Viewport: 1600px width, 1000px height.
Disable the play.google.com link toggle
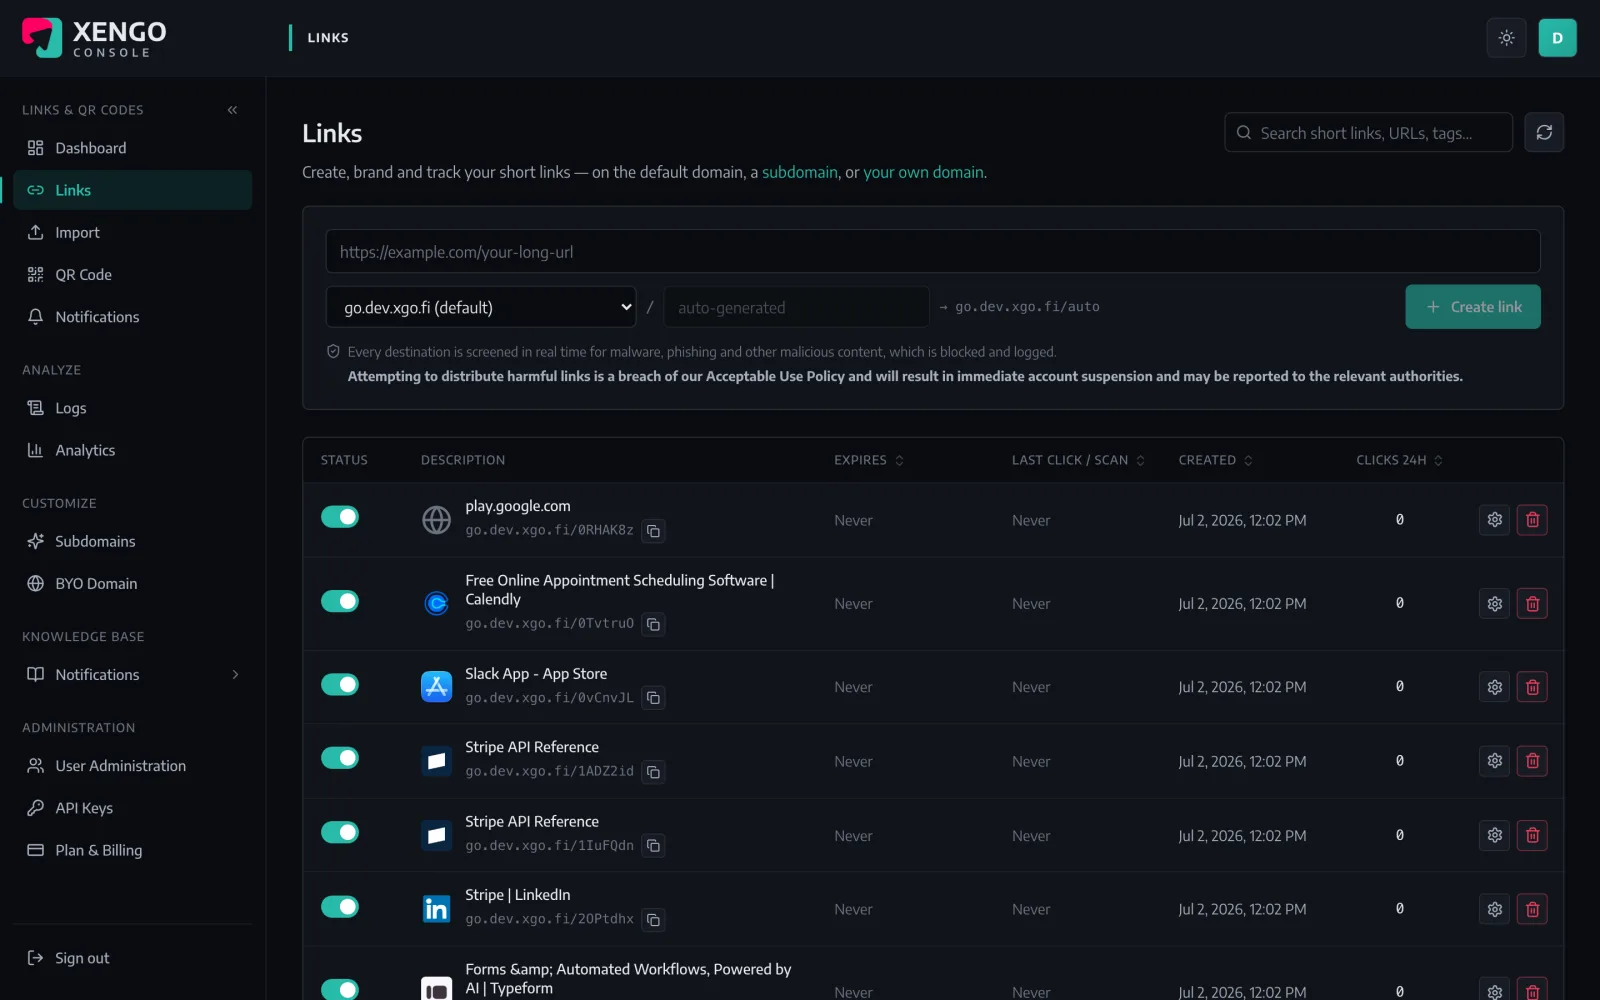pos(340,517)
